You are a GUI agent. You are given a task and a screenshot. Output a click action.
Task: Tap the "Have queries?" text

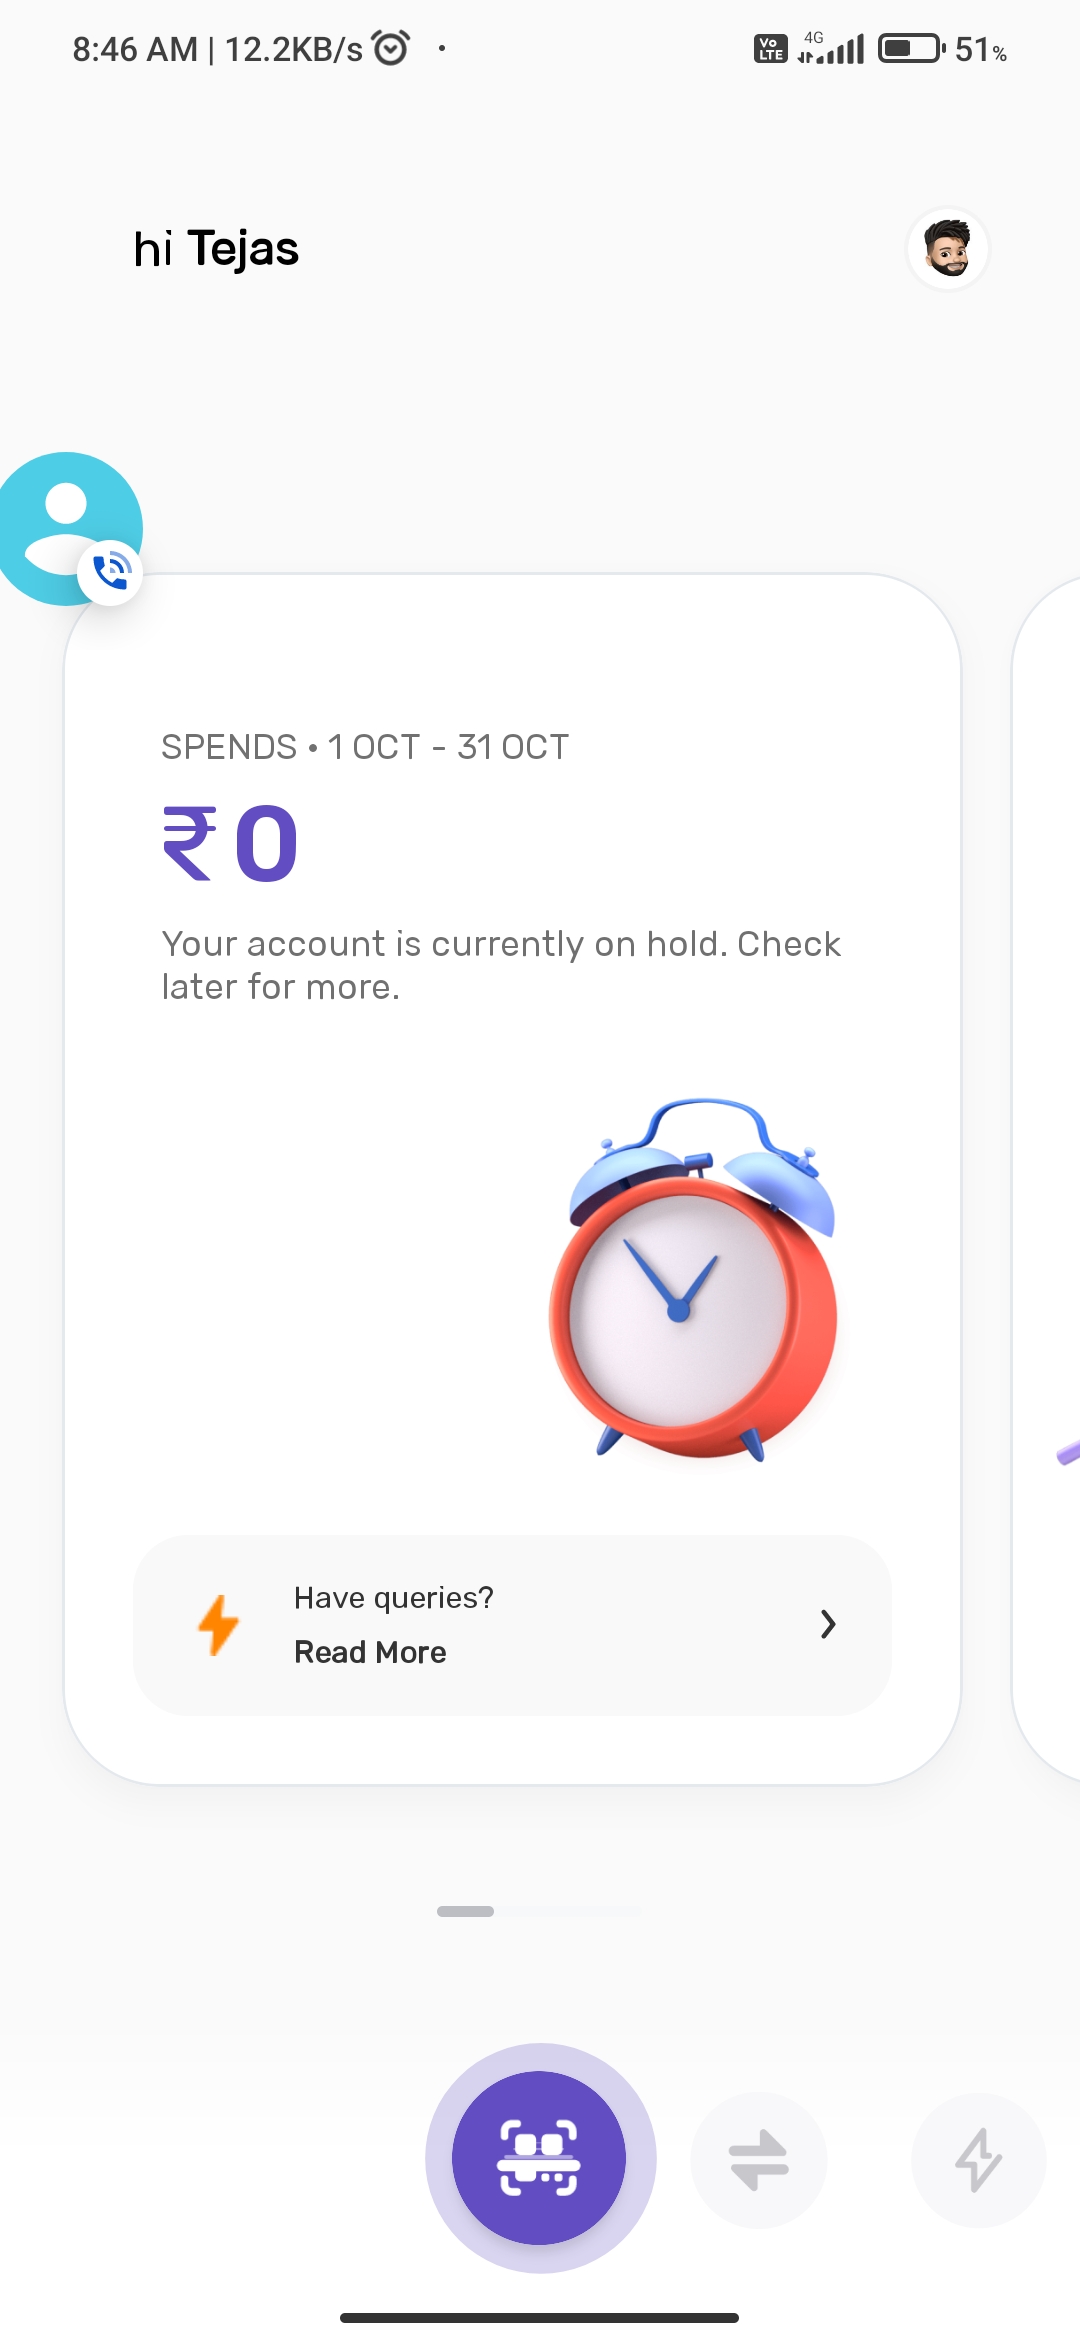(x=394, y=1598)
